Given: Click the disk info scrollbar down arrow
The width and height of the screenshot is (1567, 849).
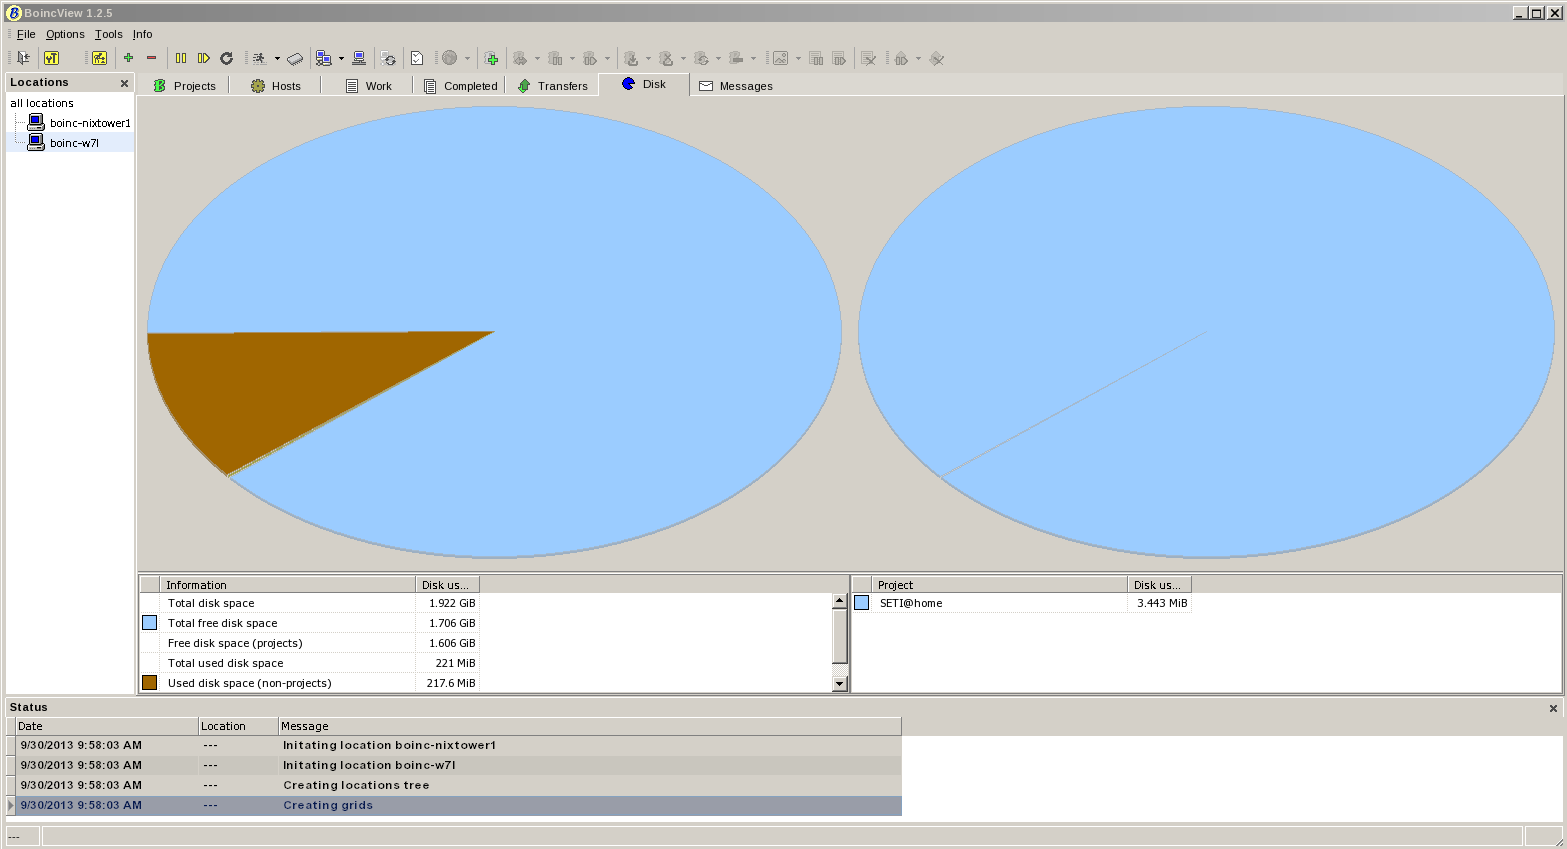Looking at the screenshot, I should coord(840,684).
